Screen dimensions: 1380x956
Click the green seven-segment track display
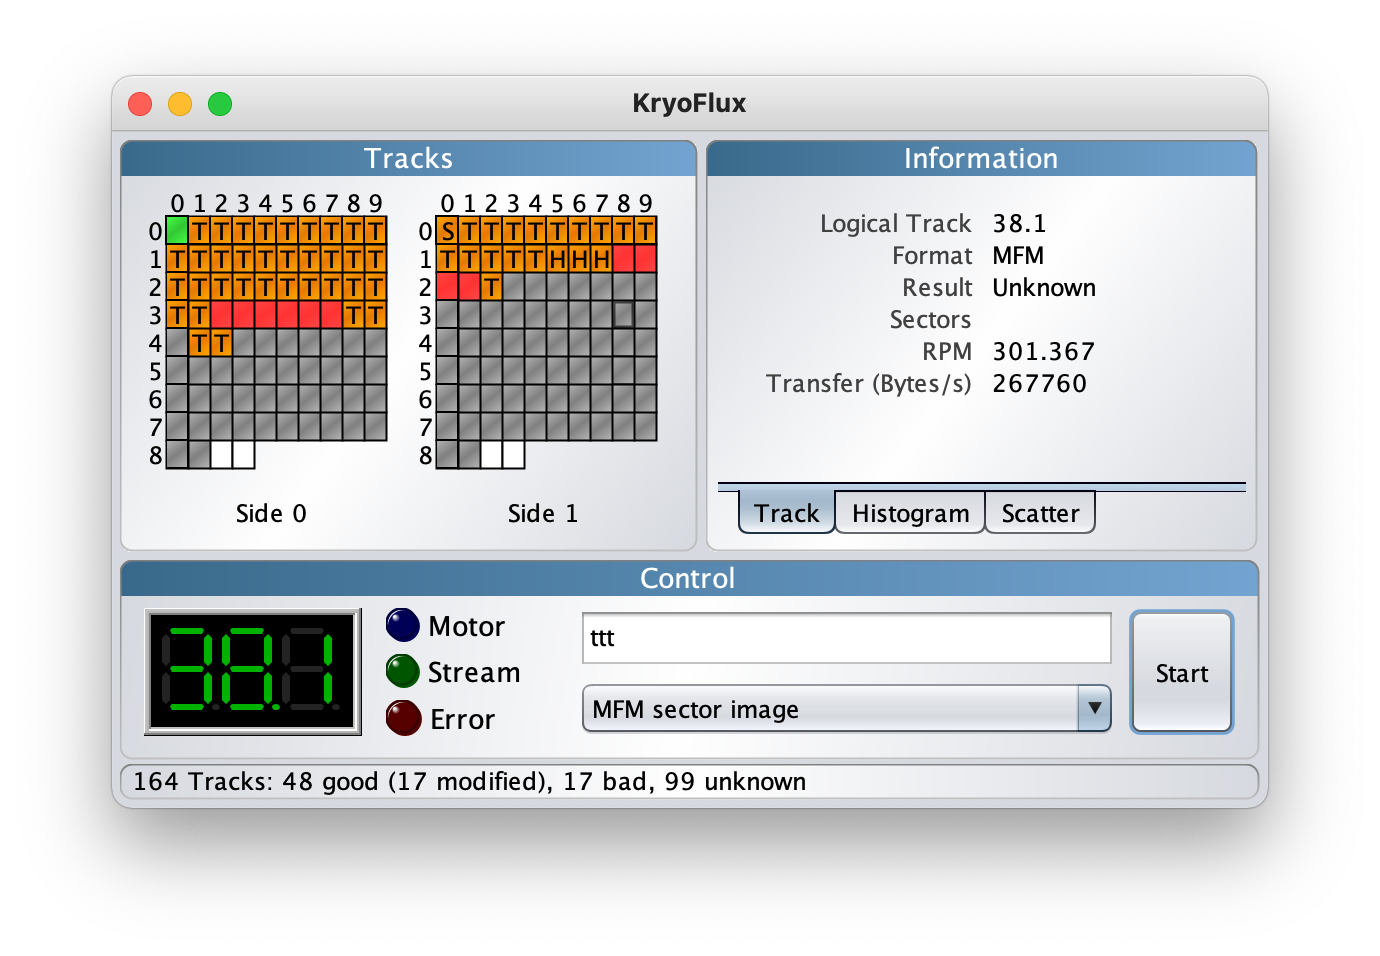pyautogui.click(x=253, y=672)
